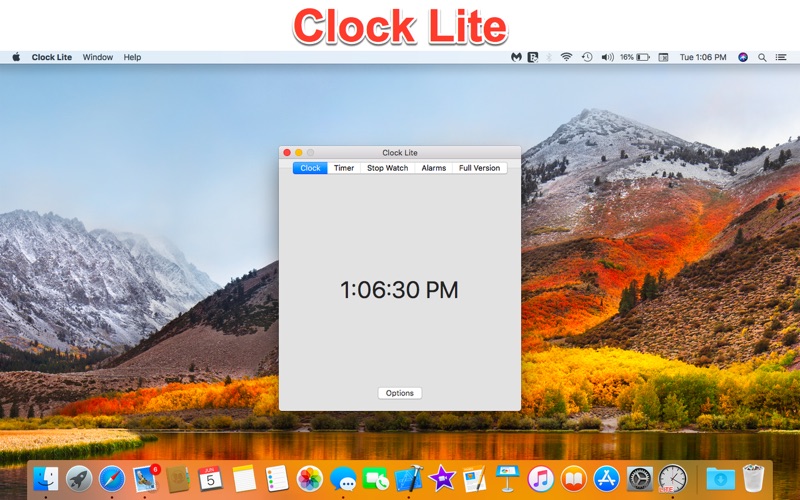Open Messages speech bubble icon
Image resolution: width=800 pixels, height=500 pixels.
tap(343, 479)
